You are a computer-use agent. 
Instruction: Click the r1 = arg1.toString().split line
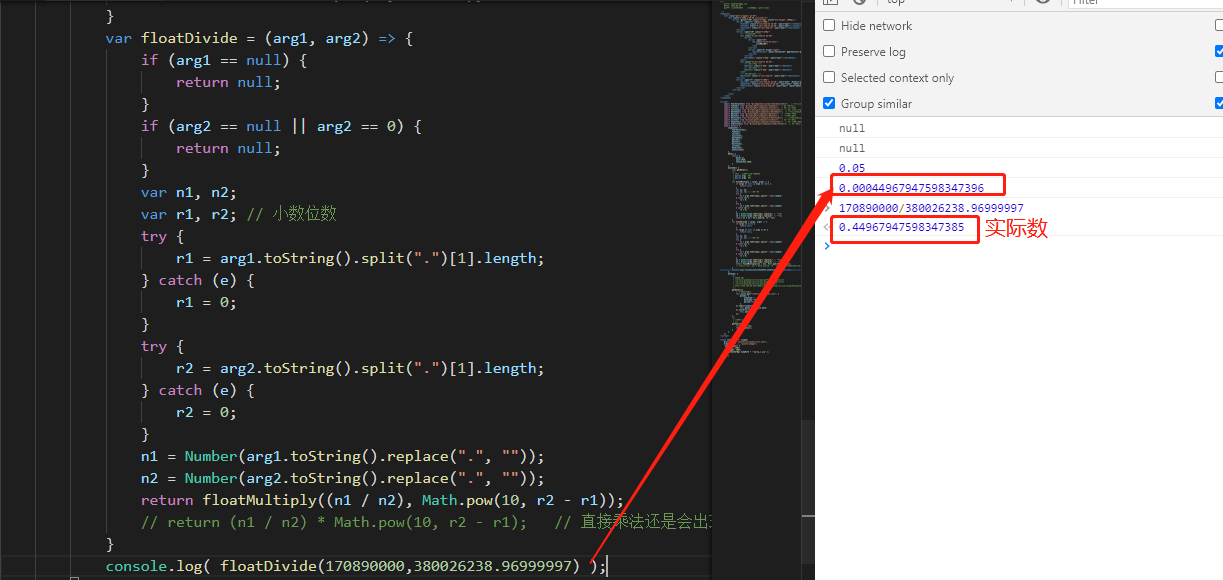pos(360,258)
